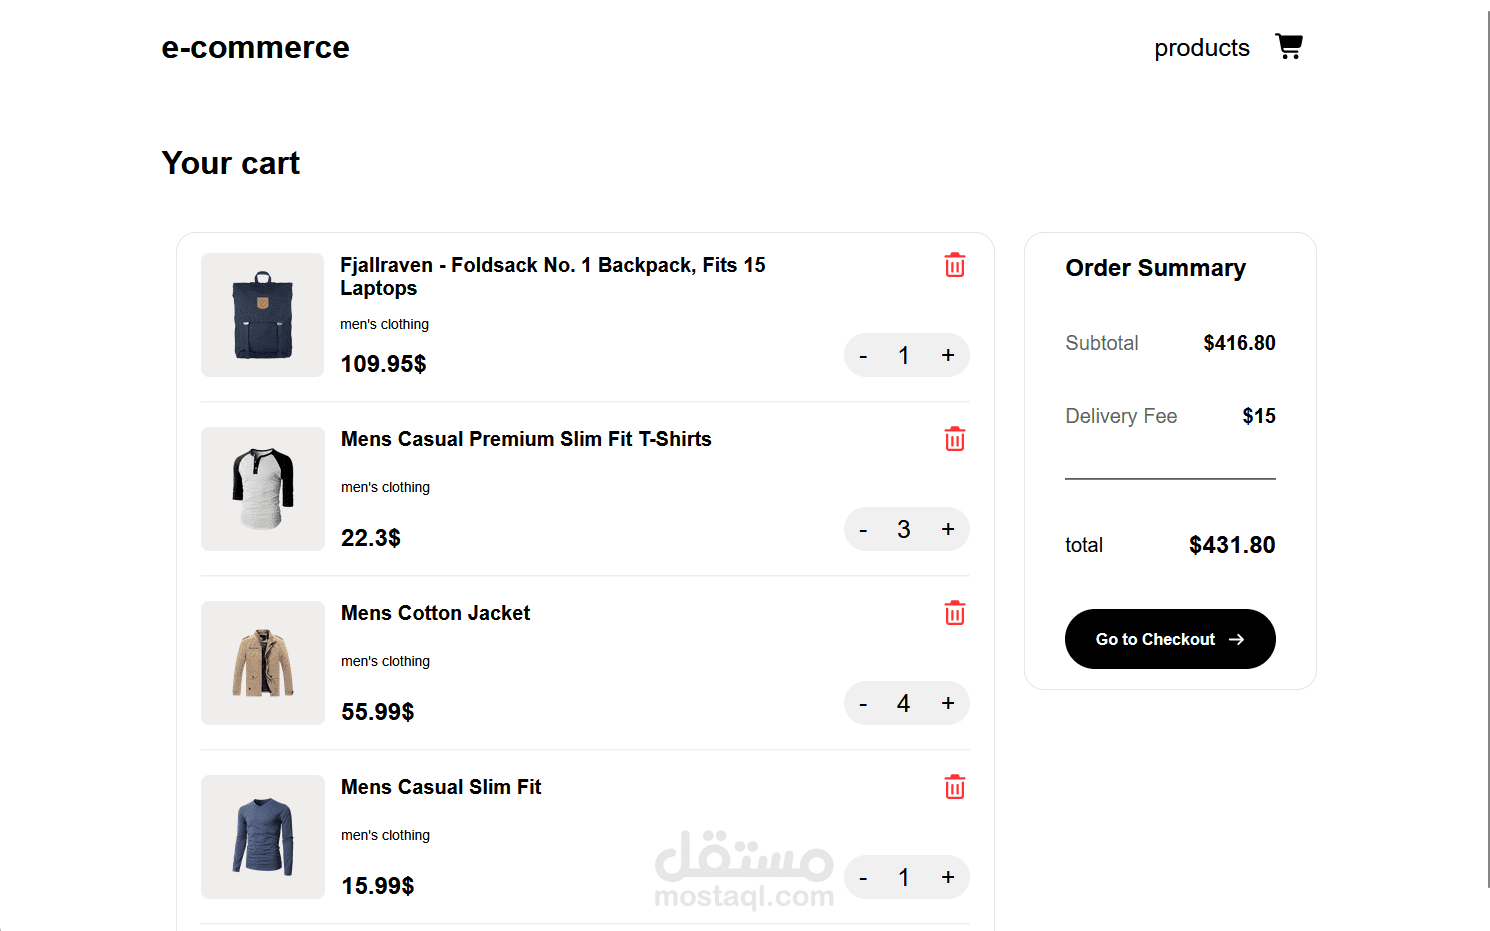Open the shopping cart icon in header

[x=1289, y=47]
